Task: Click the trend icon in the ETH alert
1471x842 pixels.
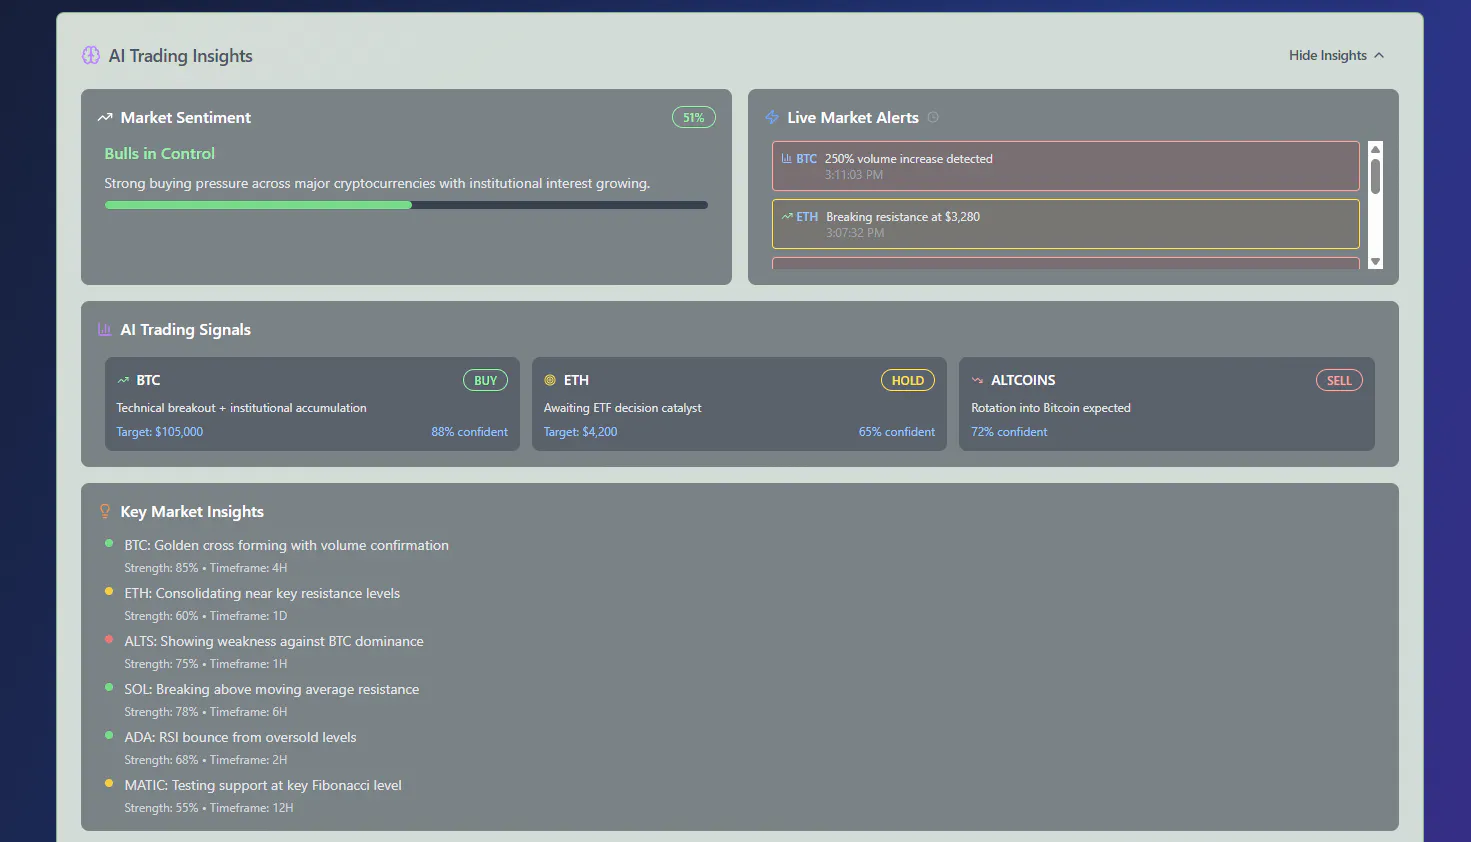Action: tap(787, 216)
